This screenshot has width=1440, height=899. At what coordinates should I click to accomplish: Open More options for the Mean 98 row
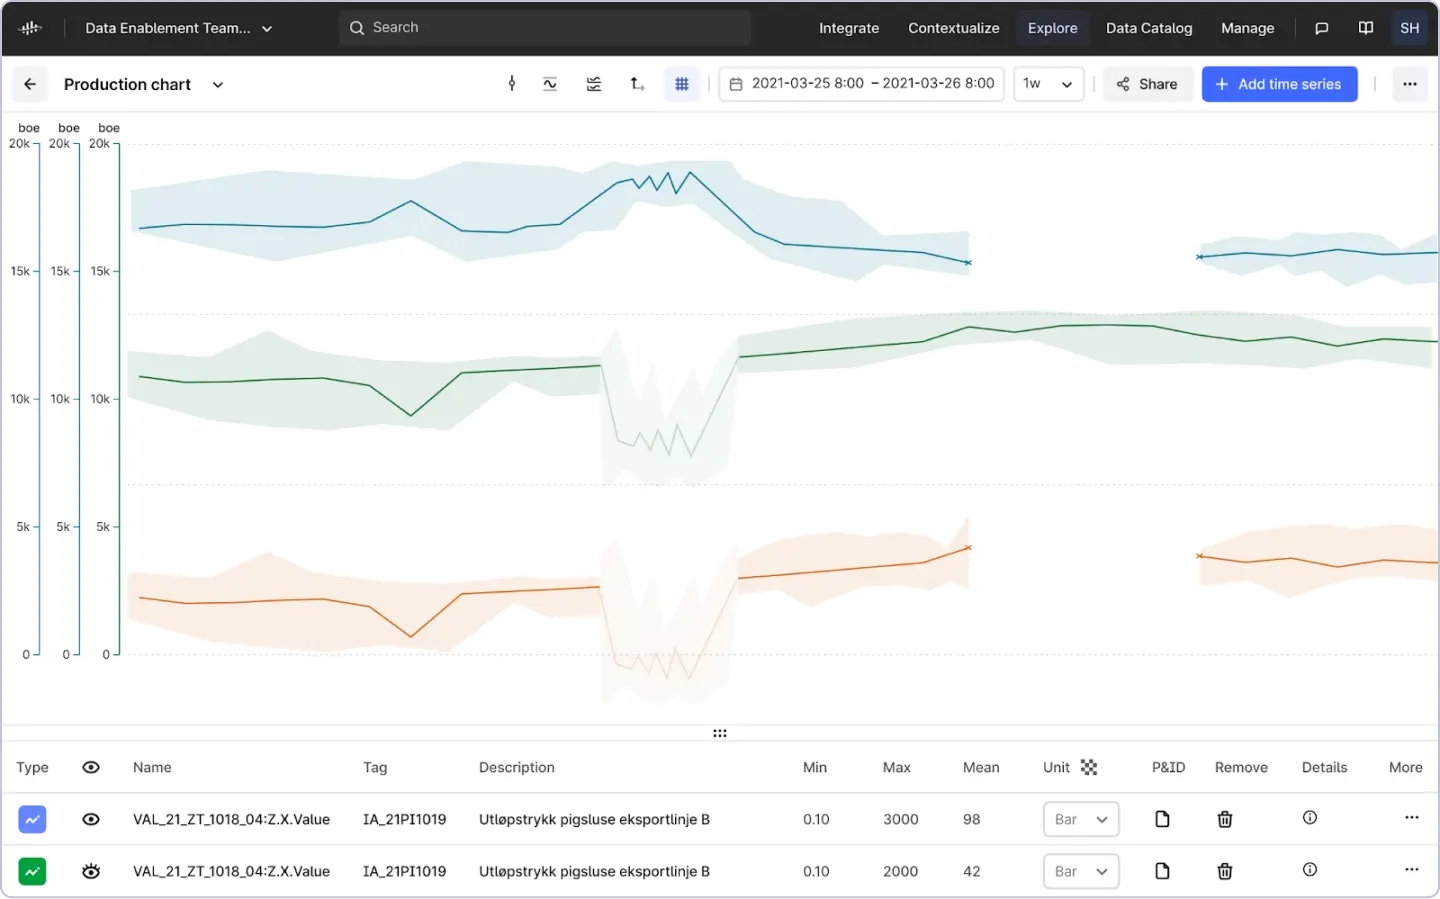[x=1412, y=818]
